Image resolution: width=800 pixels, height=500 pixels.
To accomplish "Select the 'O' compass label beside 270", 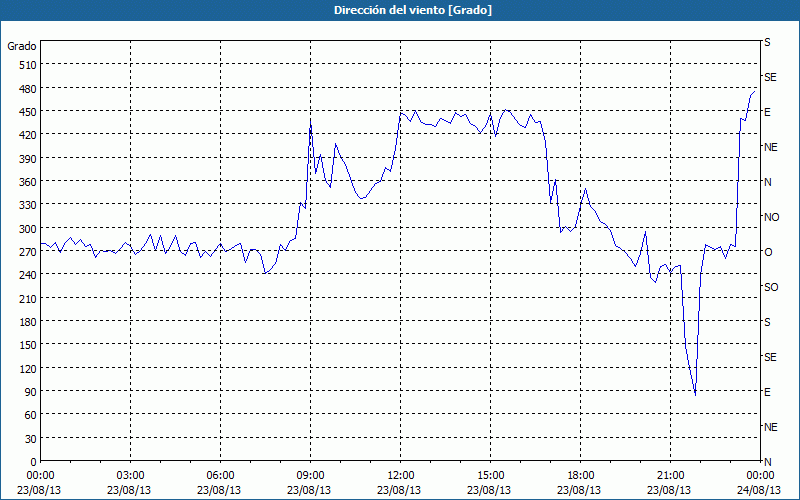I will (x=768, y=252).
